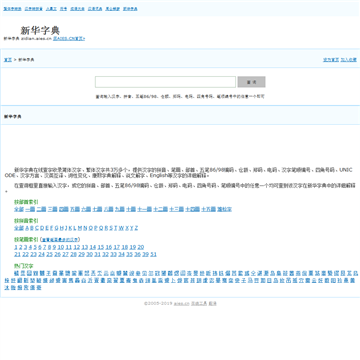Click the 设为首页 link

(x=331, y=60)
